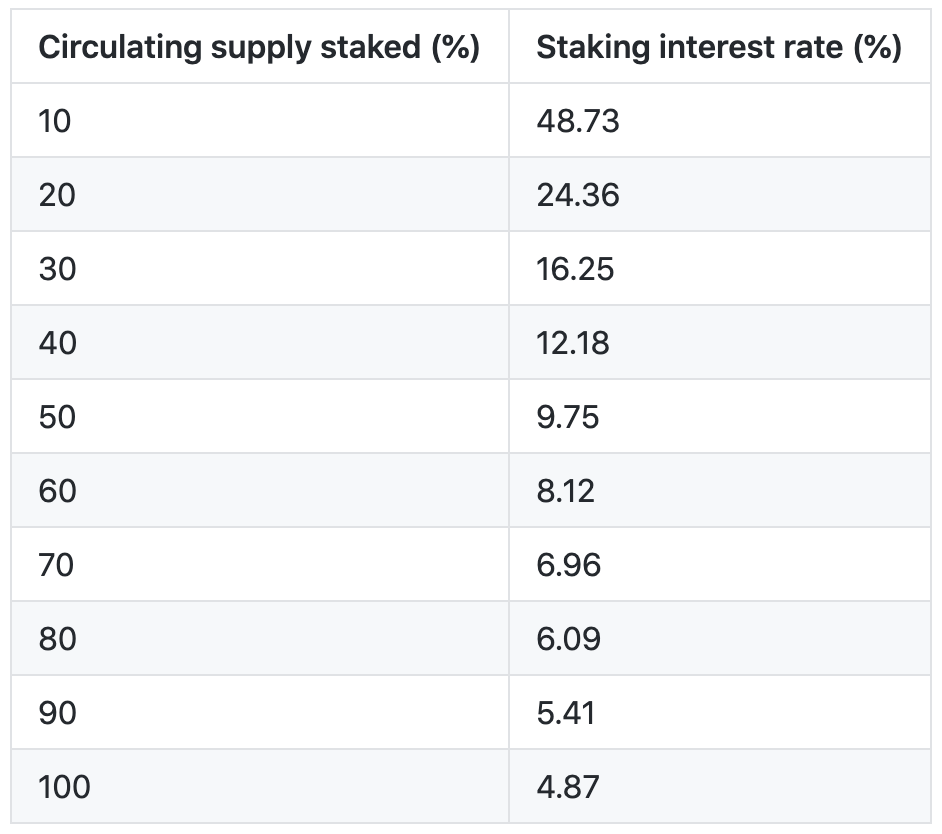This screenshot has width=942, height=834.
Task: Click the 6.96 interest rate cell
Action: tap(568, 565)
